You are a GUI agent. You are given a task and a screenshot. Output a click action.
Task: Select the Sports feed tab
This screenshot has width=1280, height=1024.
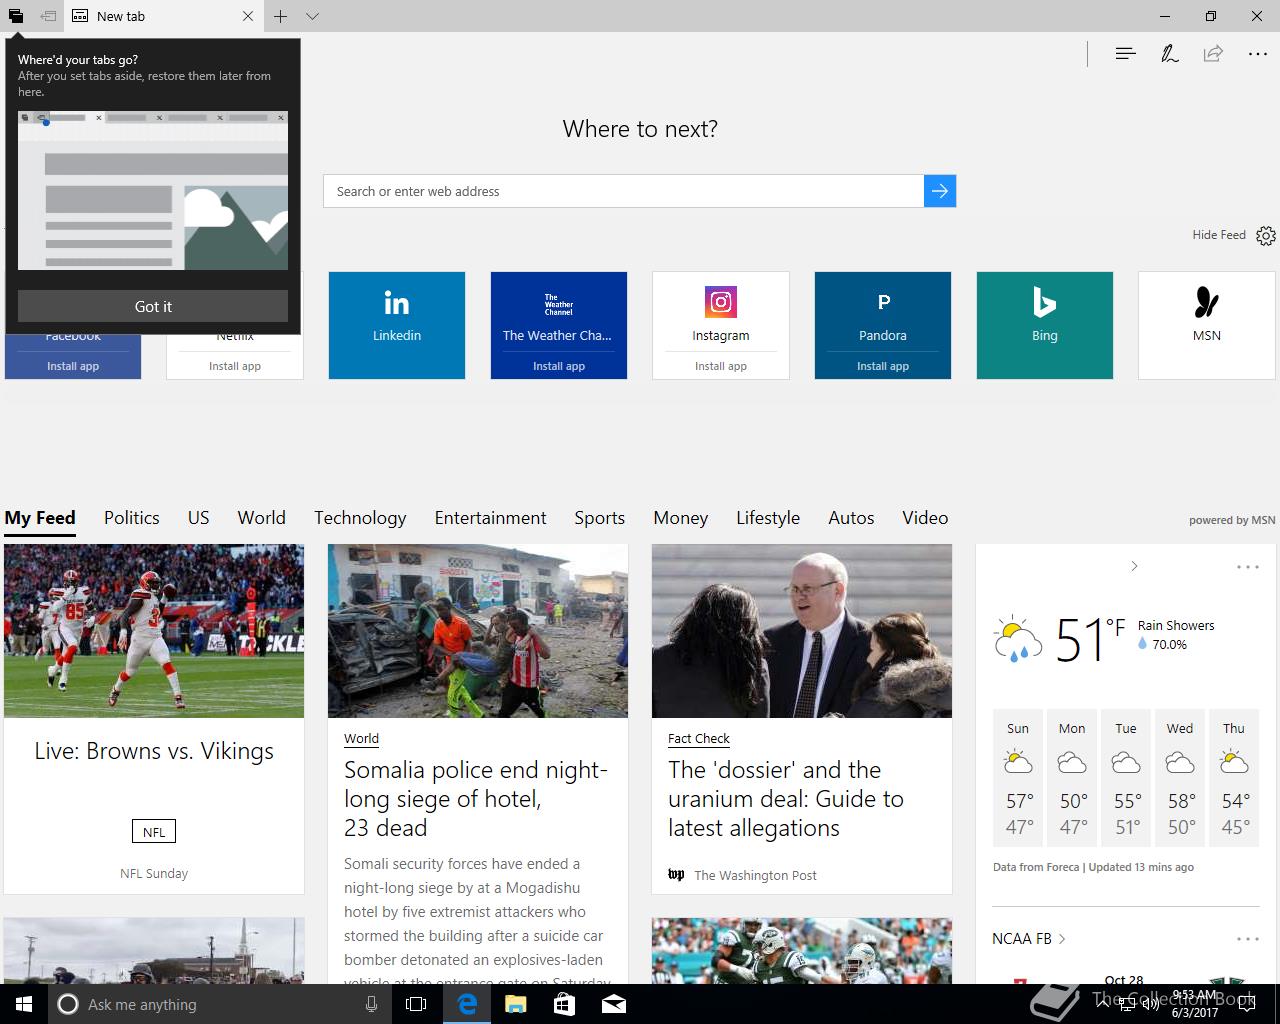(599, 518)
